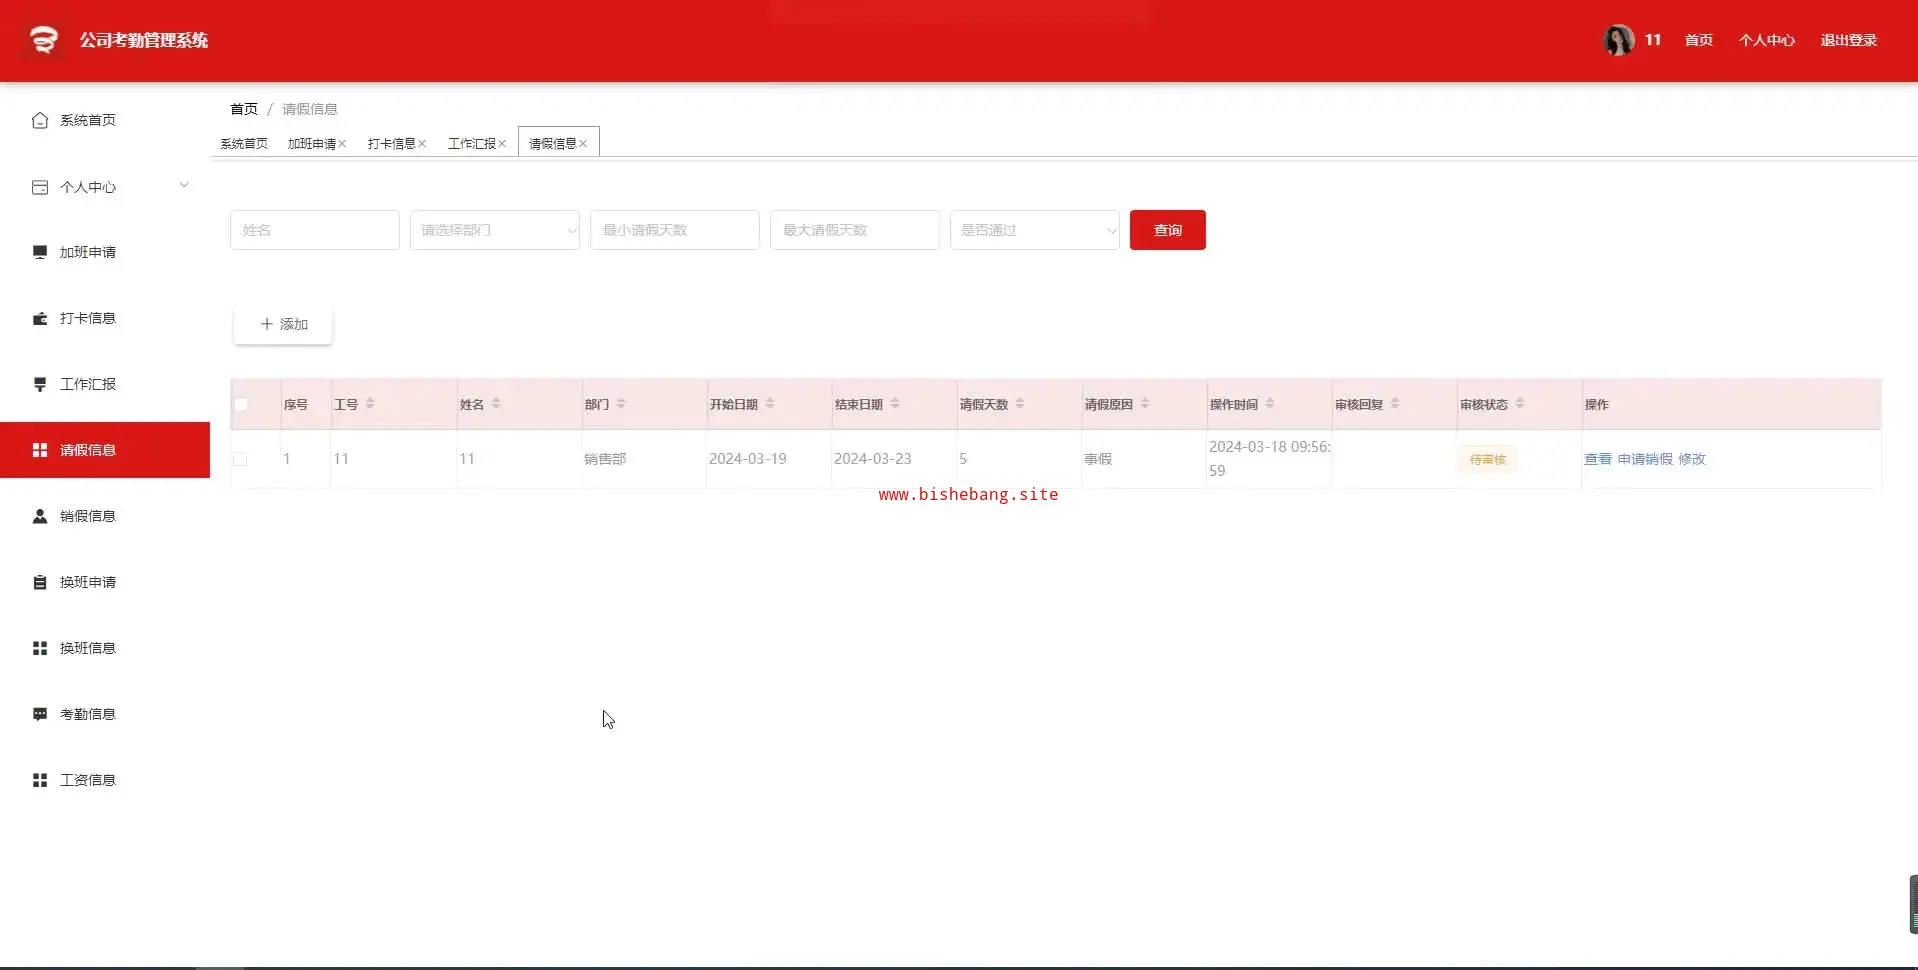Image resolution: width=1918 pixels, height=970 pixels.
Task: Click the home icon beside 系统首页
Action: point(40,120)
